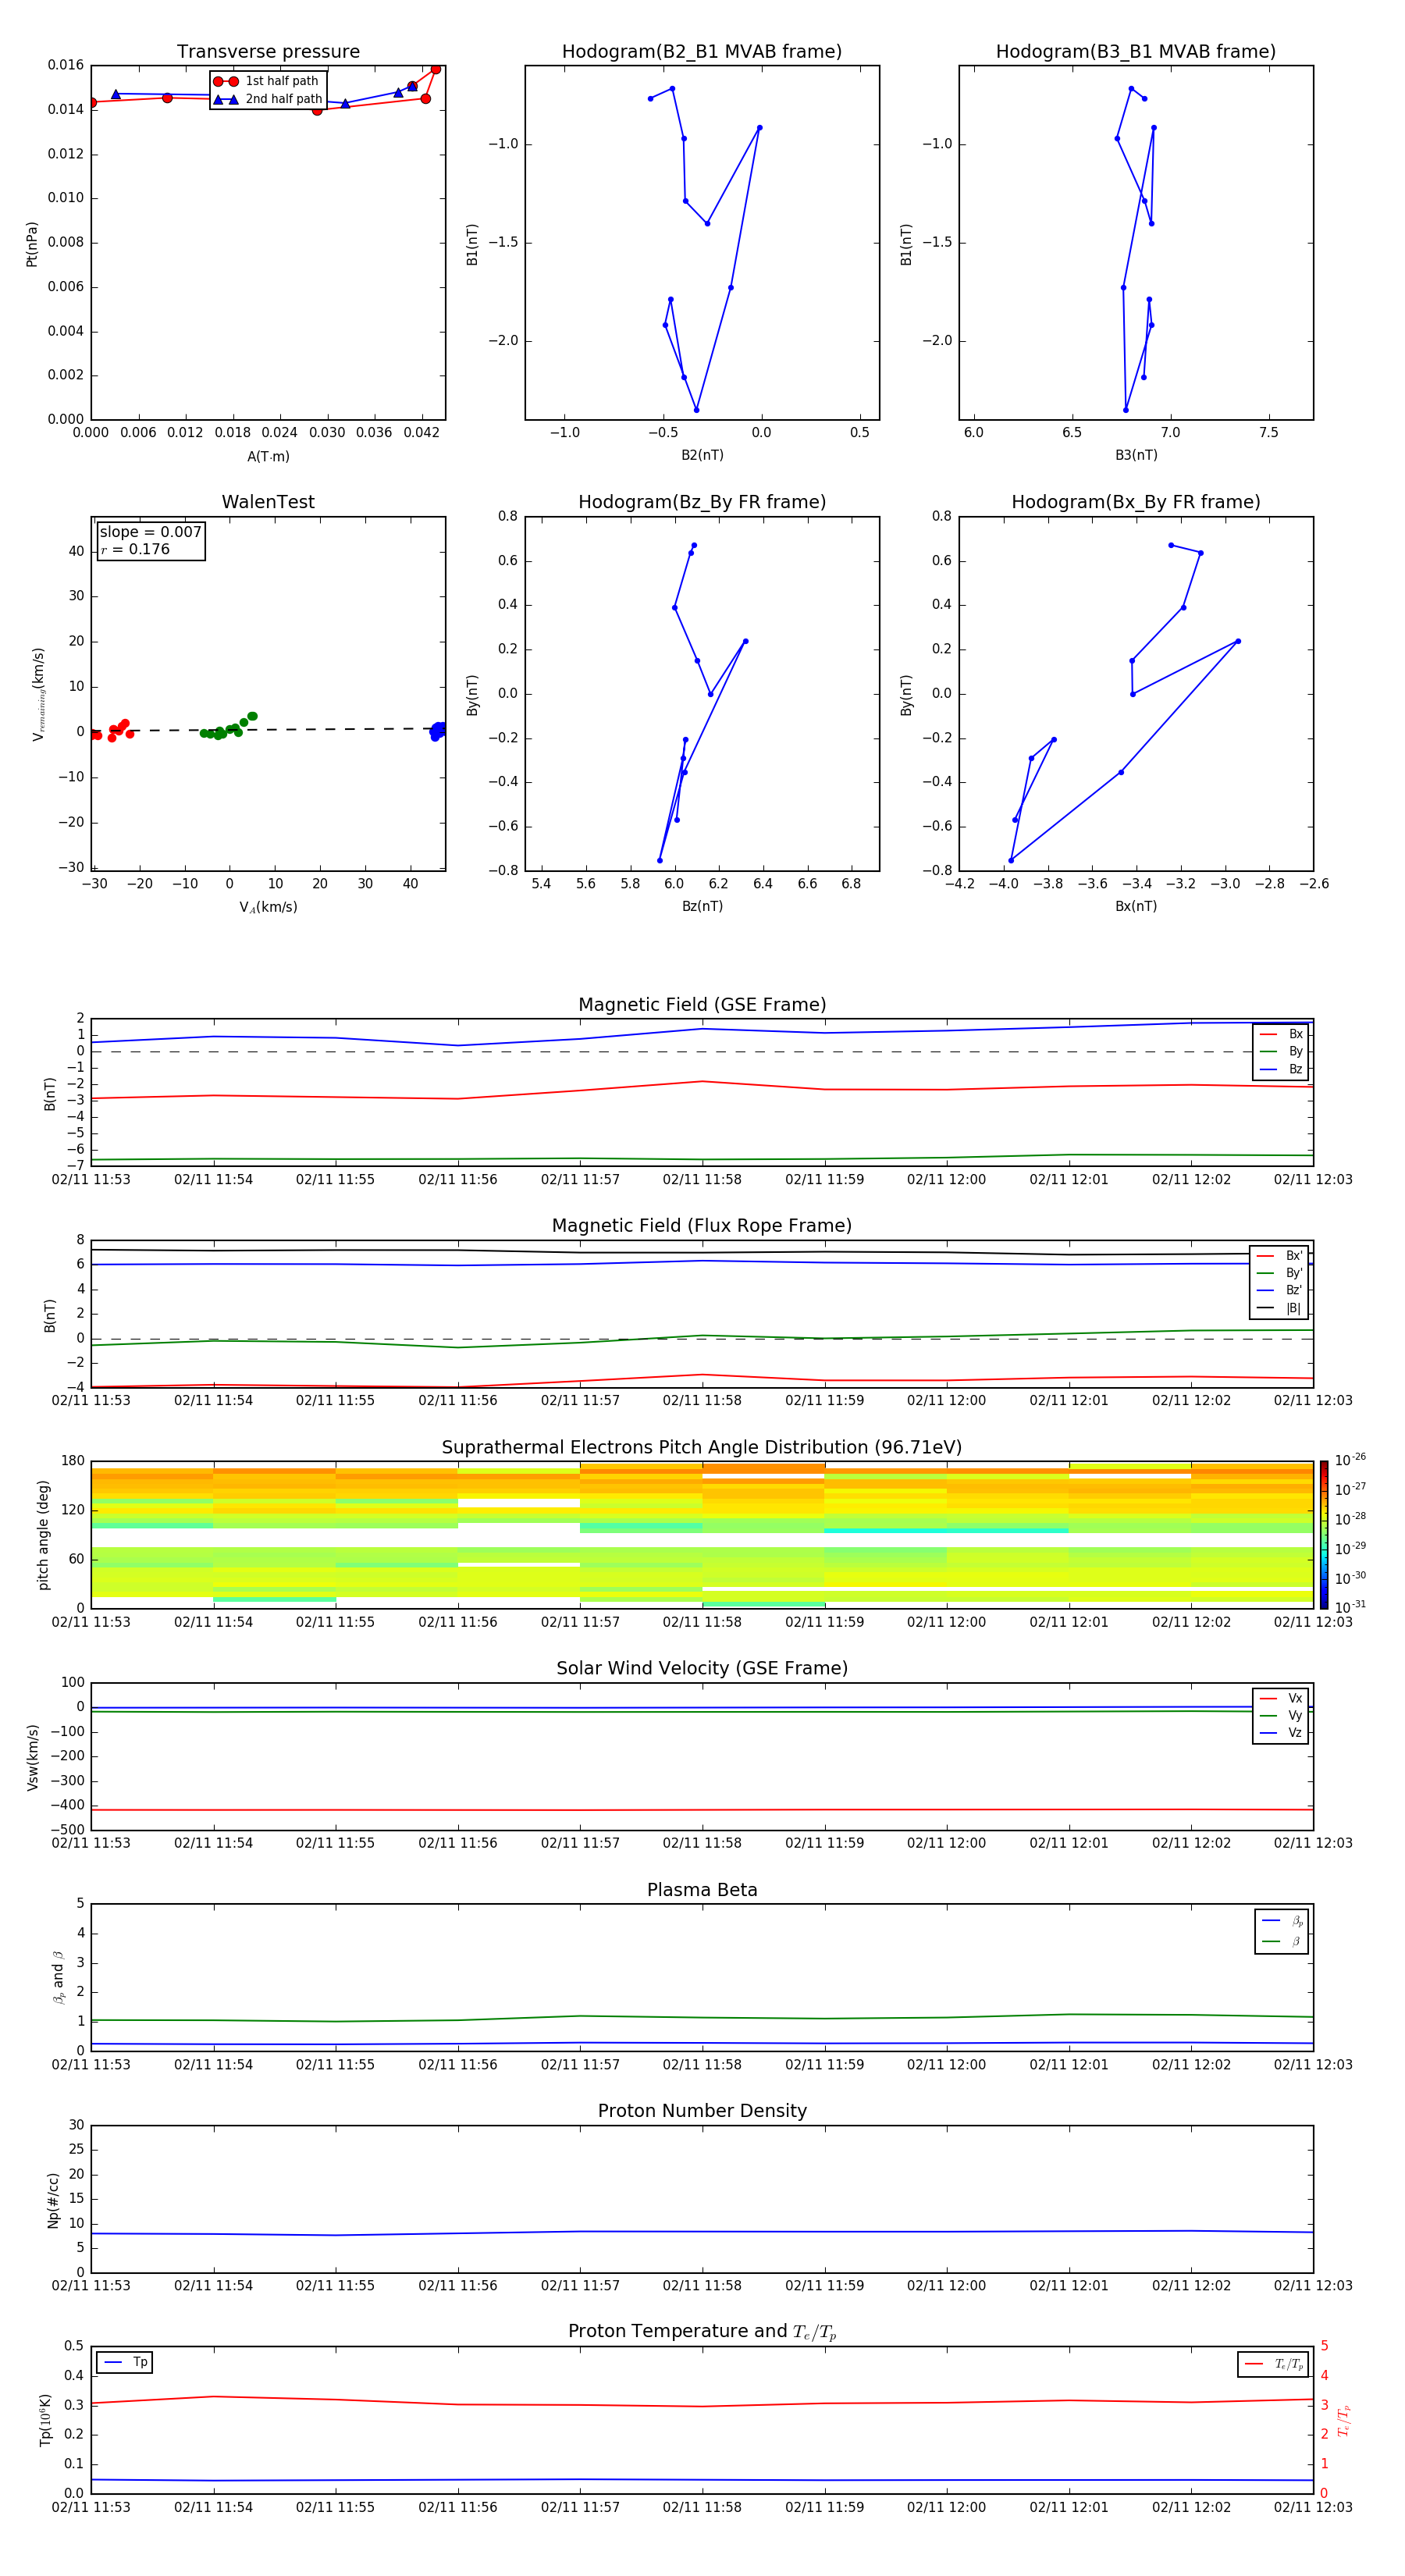Viewport: 1405px width, 2576px height.
Task: Click the 'Hodogram(B2_B1 MVAB frame)' title
Action: (702, 52)
